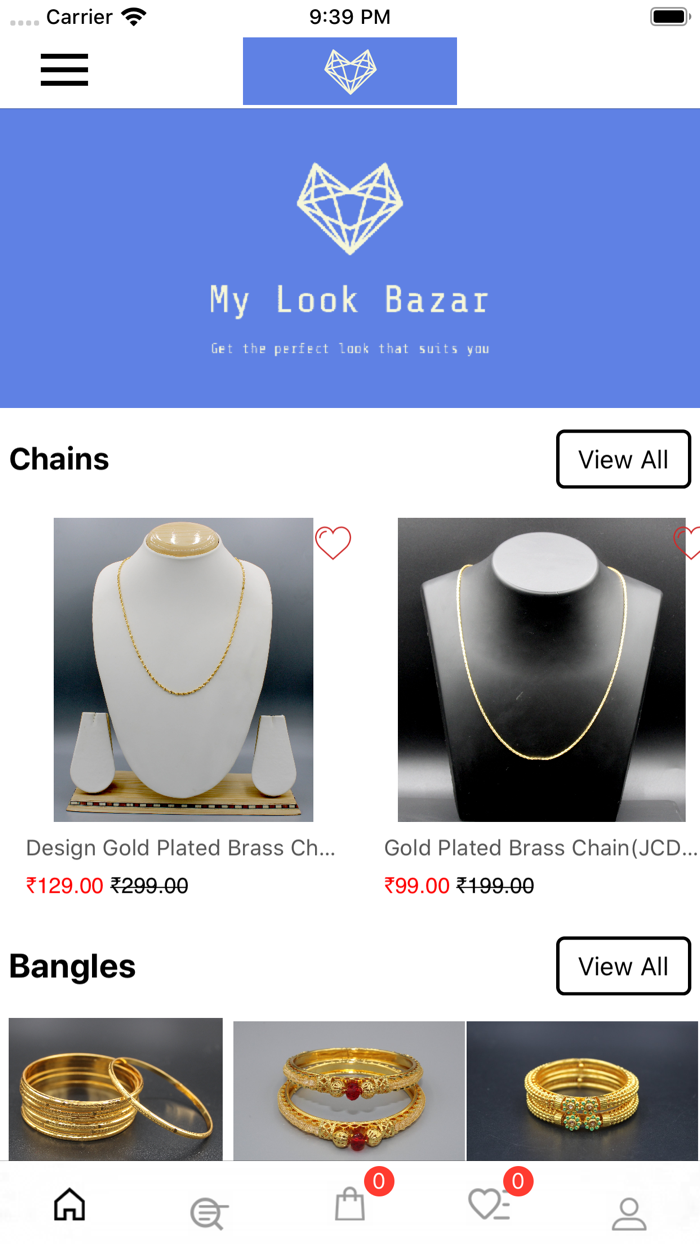
Task: Select the search icon in bottom bar
Action: 208,1210
